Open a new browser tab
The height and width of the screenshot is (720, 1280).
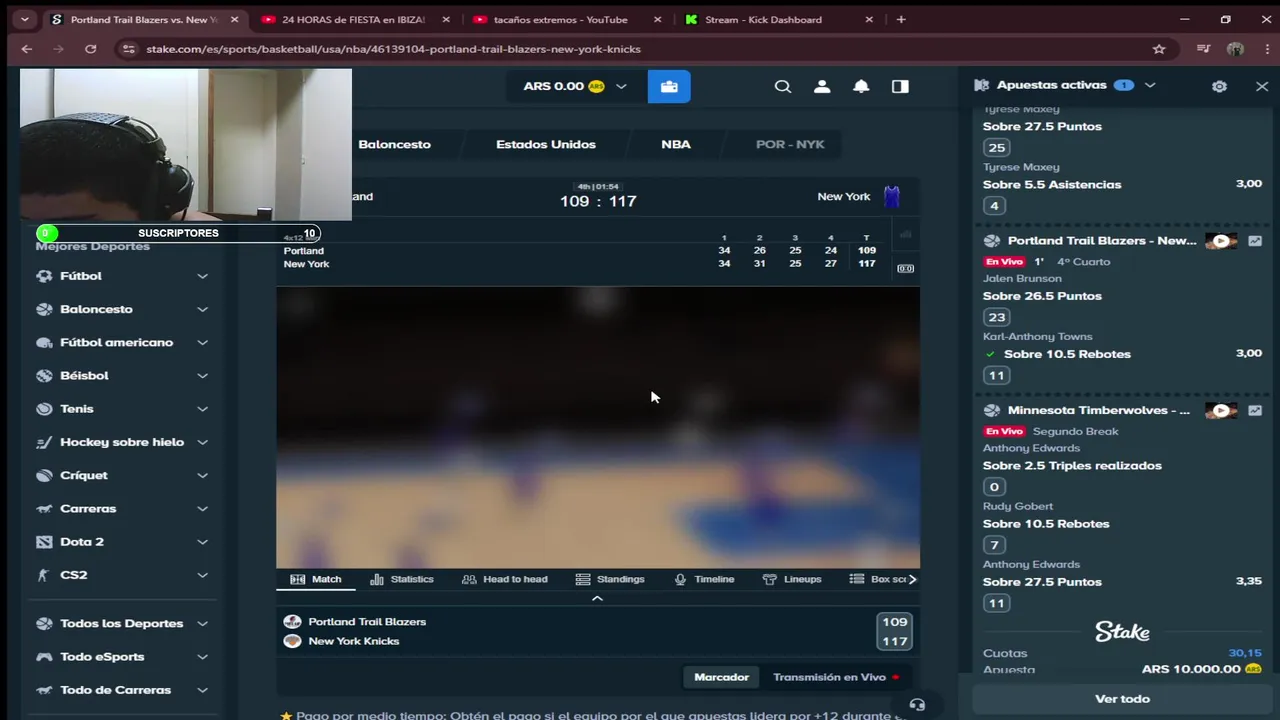(901, 19)
